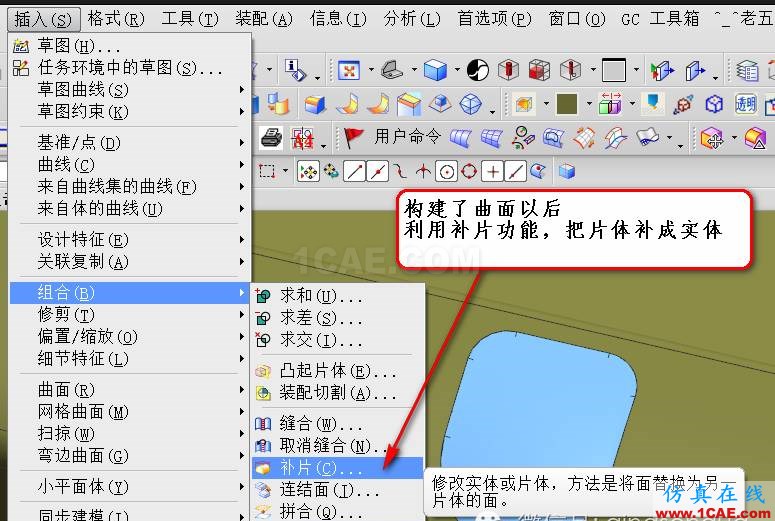Open the 格式(R) menu
775x521 pixels.
116,19
